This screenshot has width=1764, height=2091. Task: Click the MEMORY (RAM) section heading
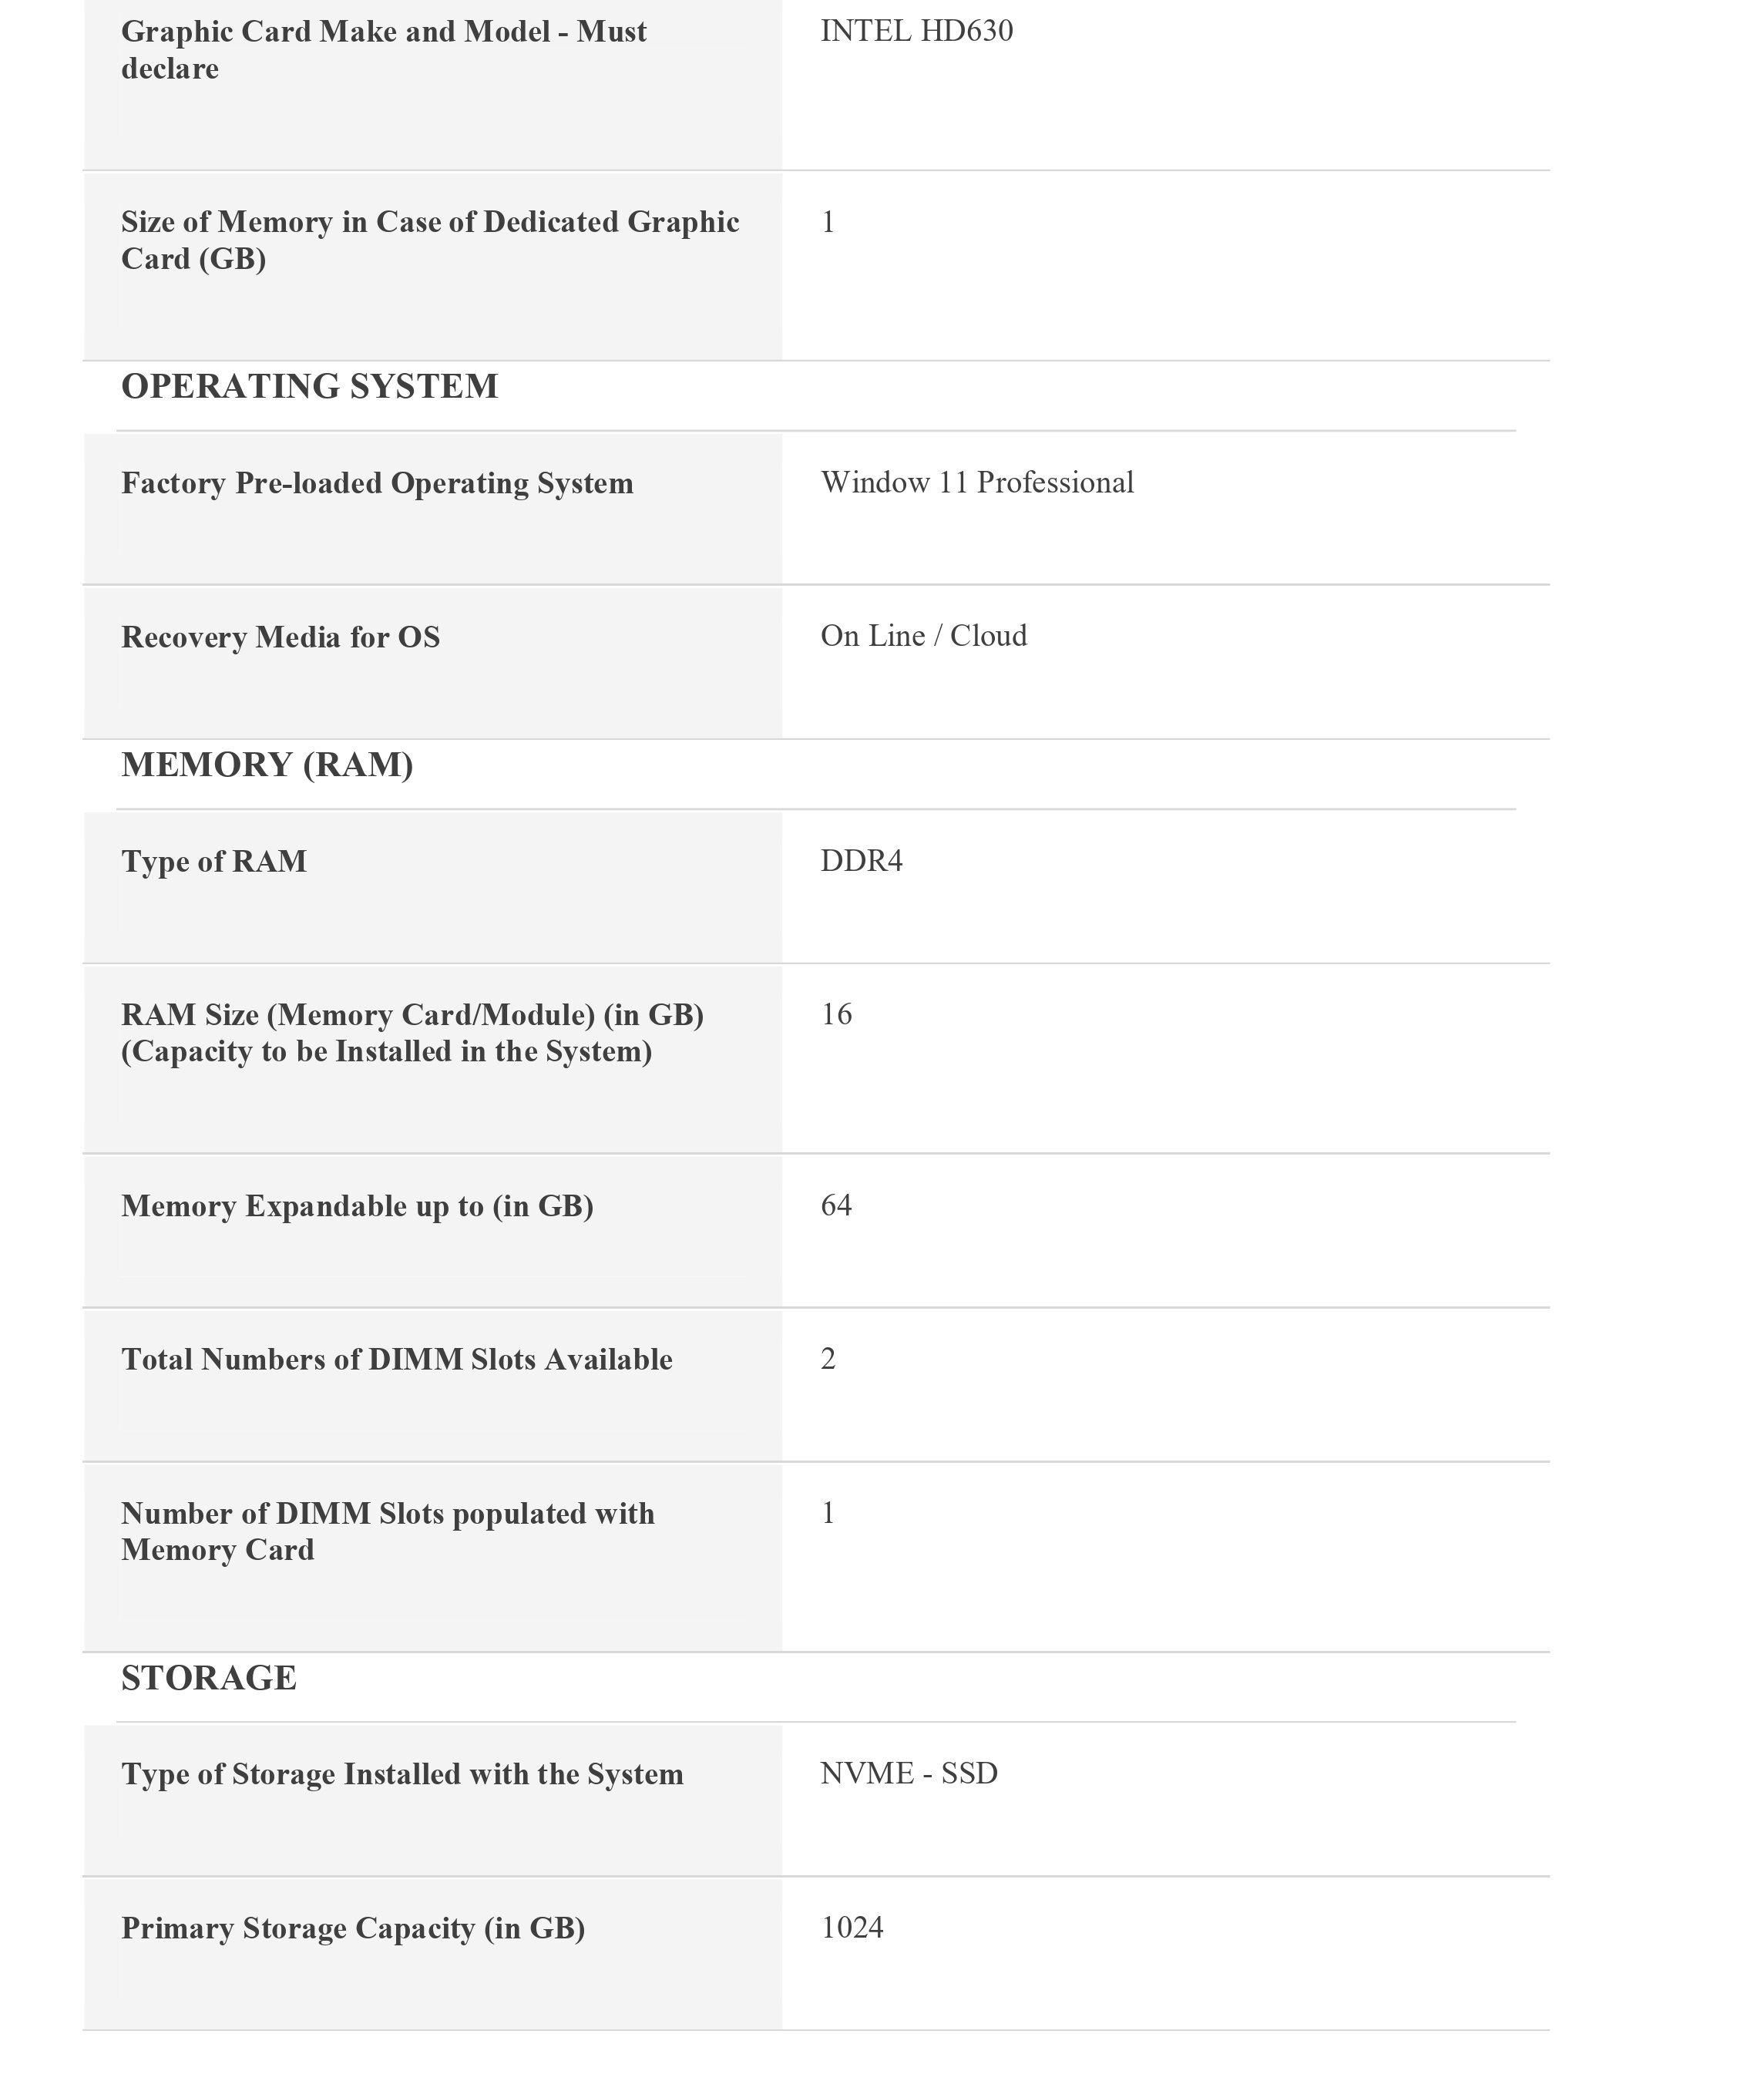[267, 764]
